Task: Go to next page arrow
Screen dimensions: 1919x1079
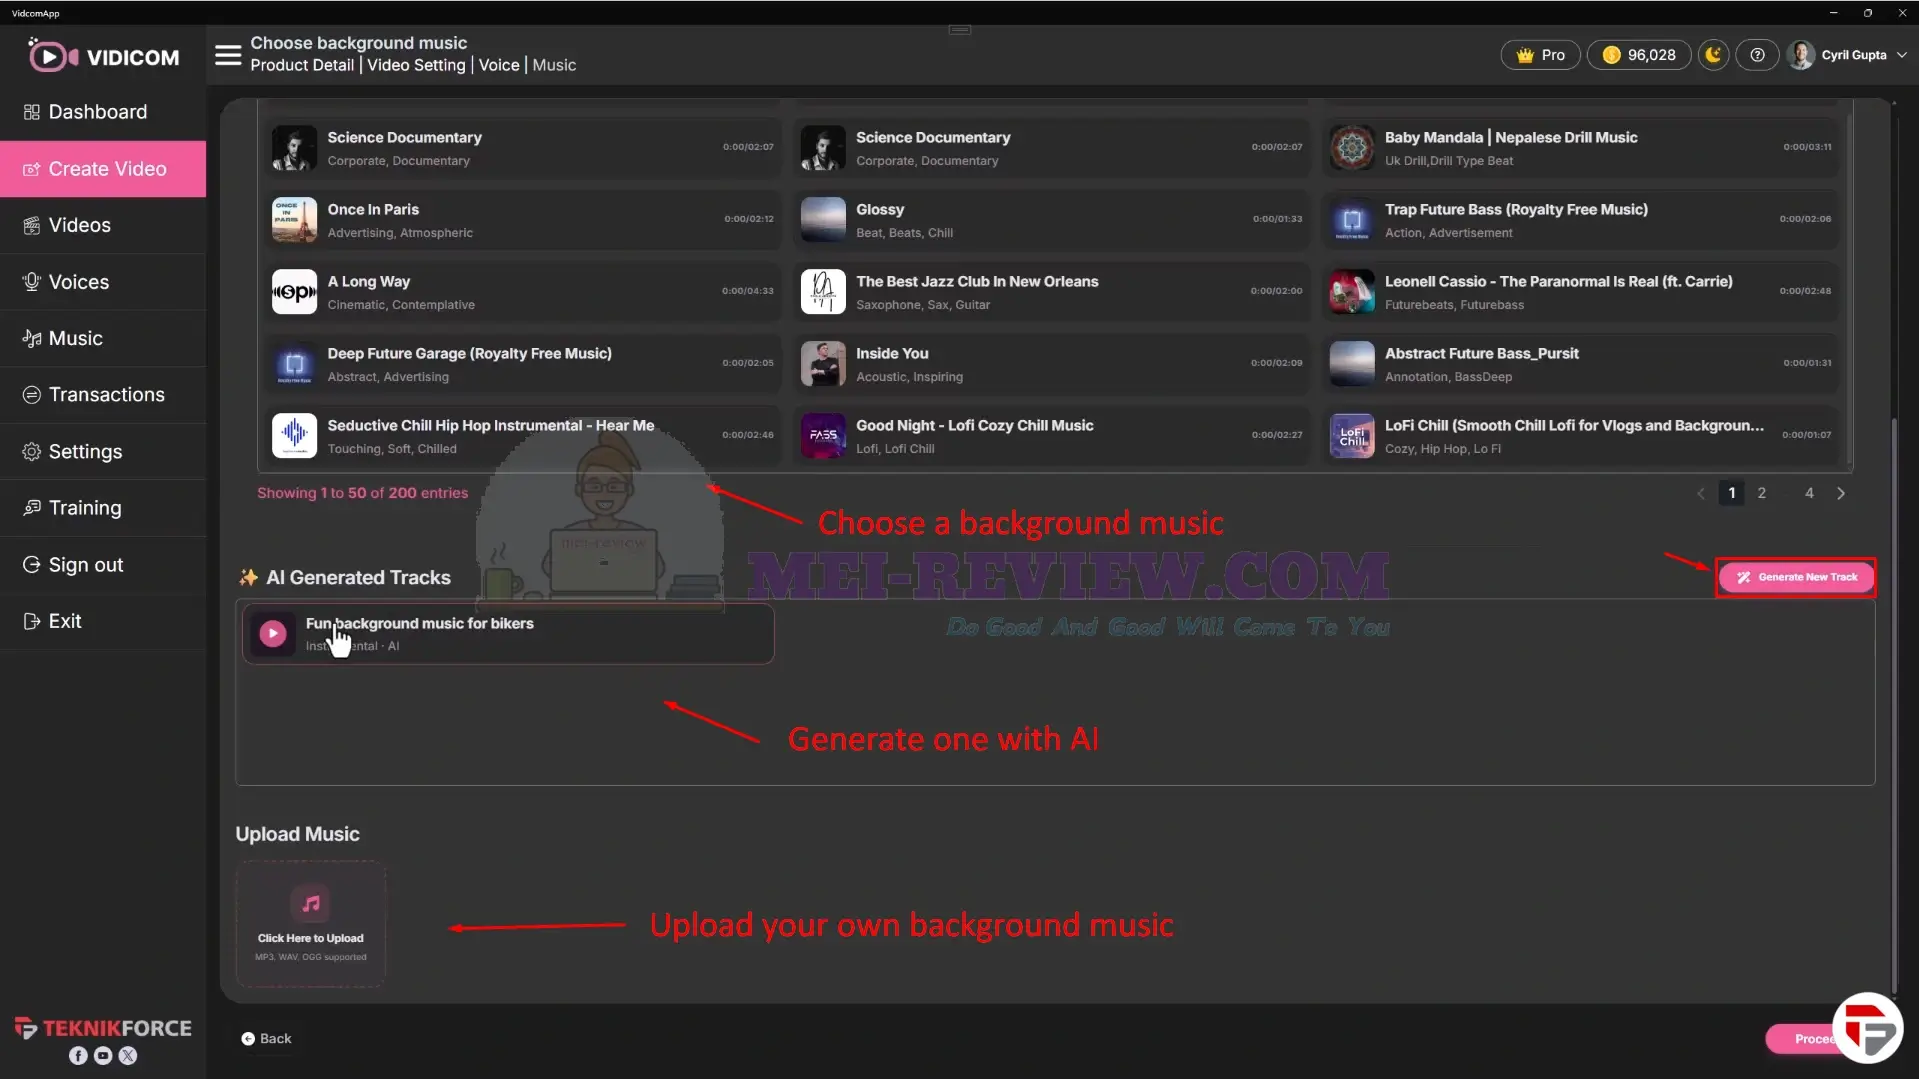Action: [x=1841, y=493]
